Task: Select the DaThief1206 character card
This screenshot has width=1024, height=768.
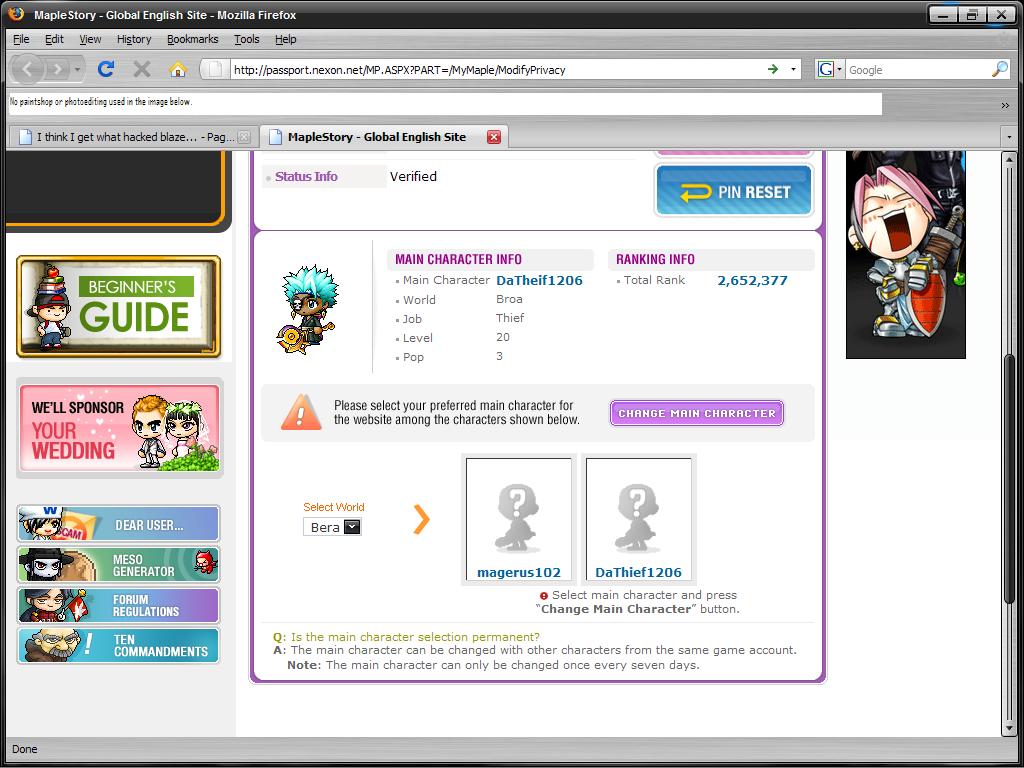Action: pos(639,519)
